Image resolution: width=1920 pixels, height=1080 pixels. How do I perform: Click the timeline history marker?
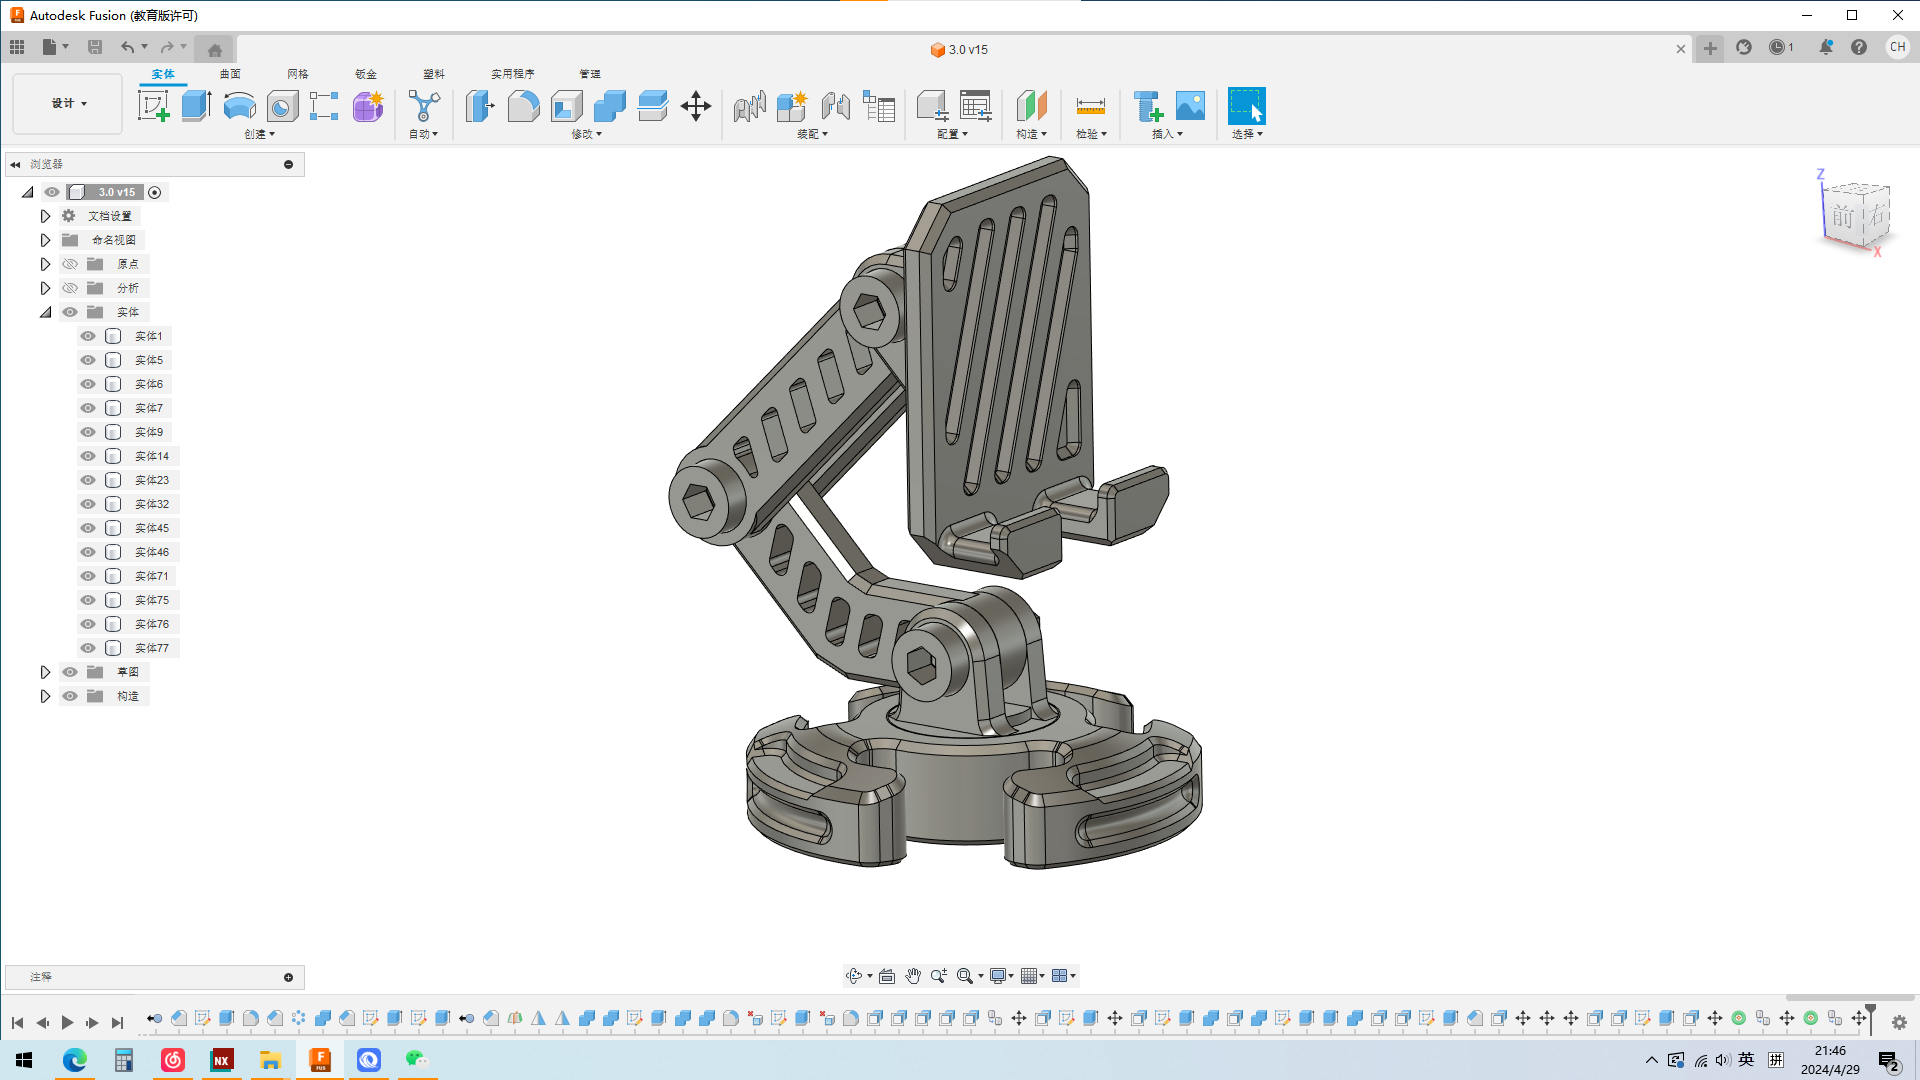click(x=1870, y=1018)
